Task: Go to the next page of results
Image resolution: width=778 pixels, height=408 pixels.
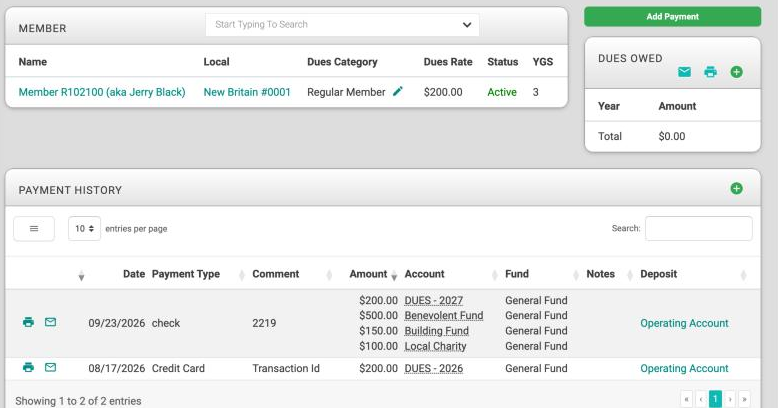Action: pyautogui.click(x=730, y=399)
